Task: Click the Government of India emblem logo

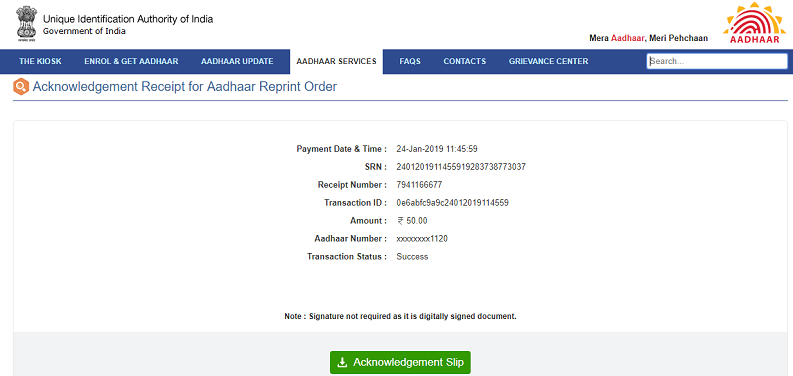Action: pyautogui.click(x=26, y=24)
